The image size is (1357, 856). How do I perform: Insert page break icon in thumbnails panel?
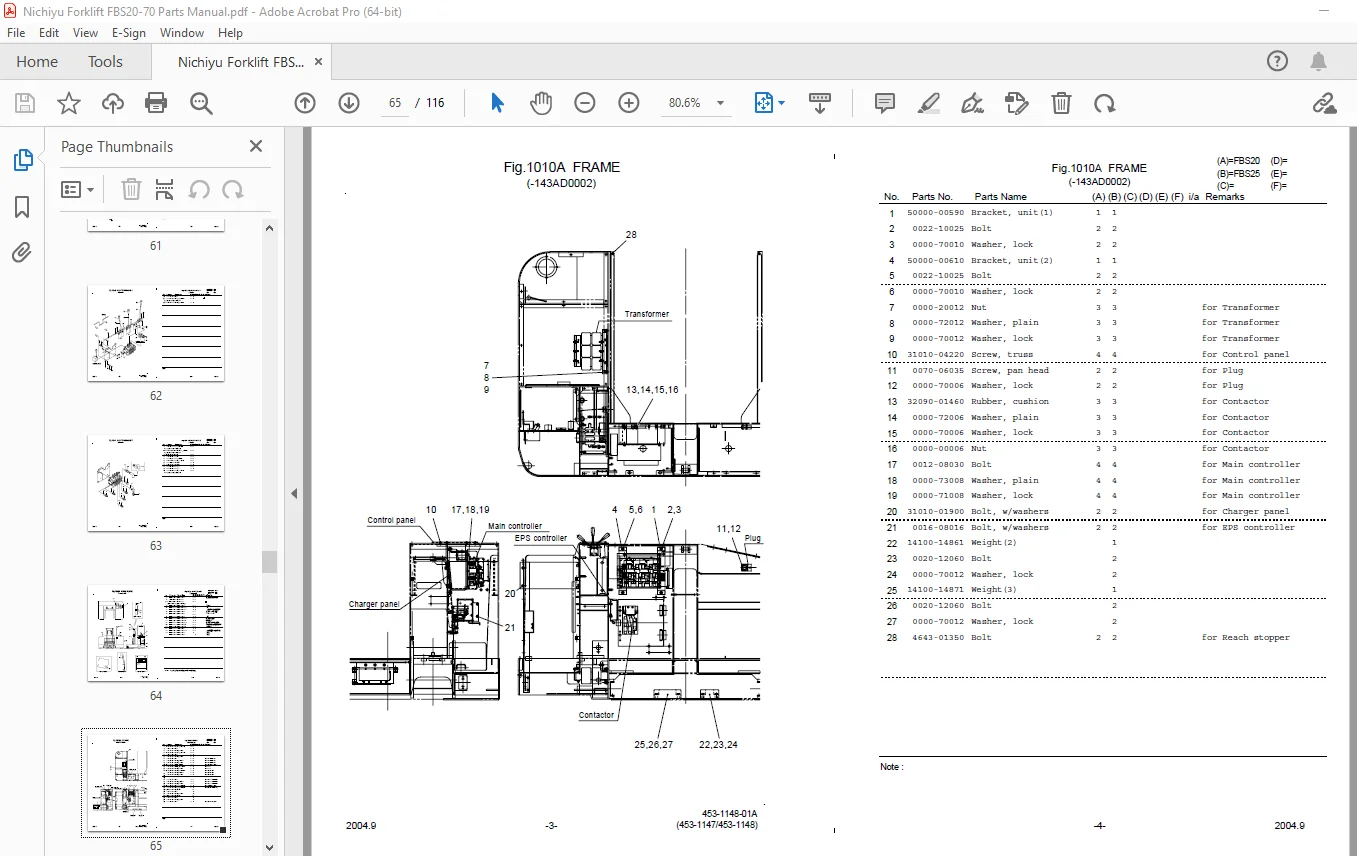pyautogui.click(x=165, y=189)
